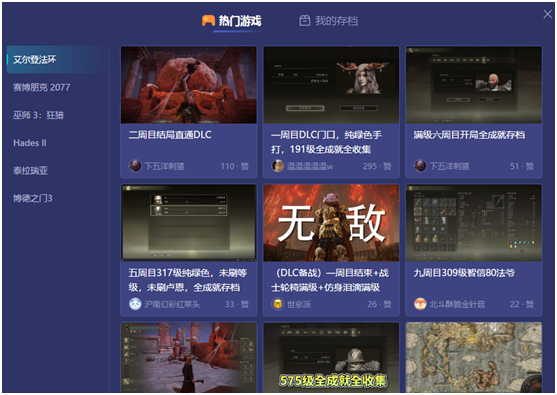Select the 热门游戏 tab
The image size is (557, 395).
(232, 21)
